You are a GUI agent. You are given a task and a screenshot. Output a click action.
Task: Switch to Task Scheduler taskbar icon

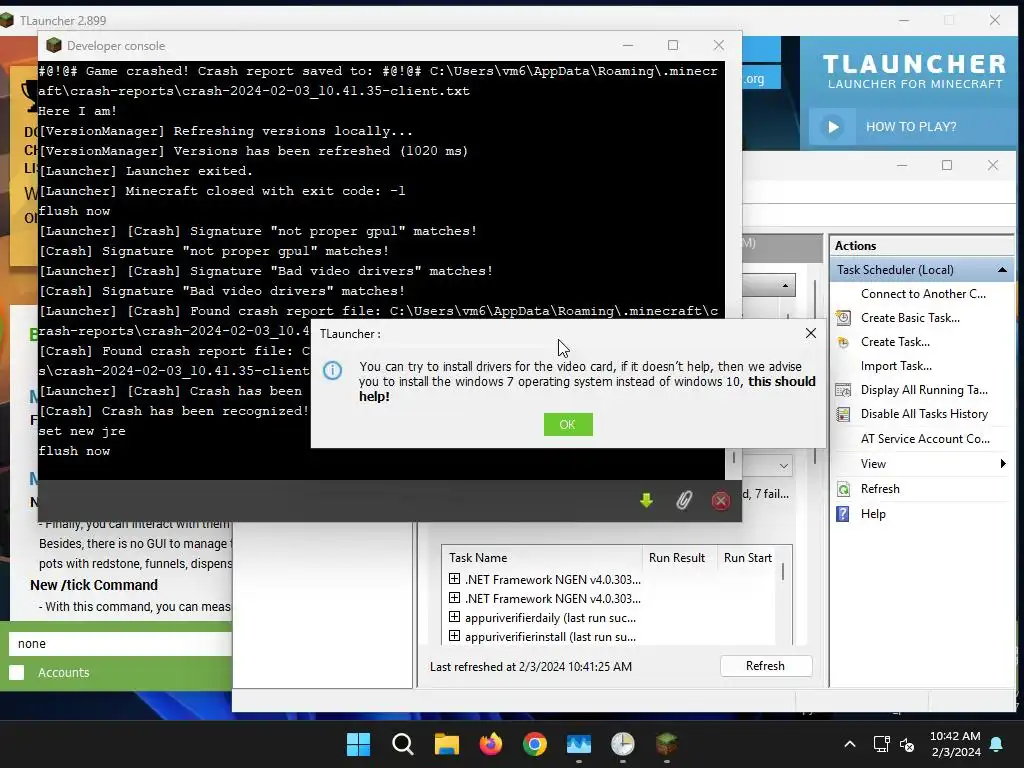622,744
